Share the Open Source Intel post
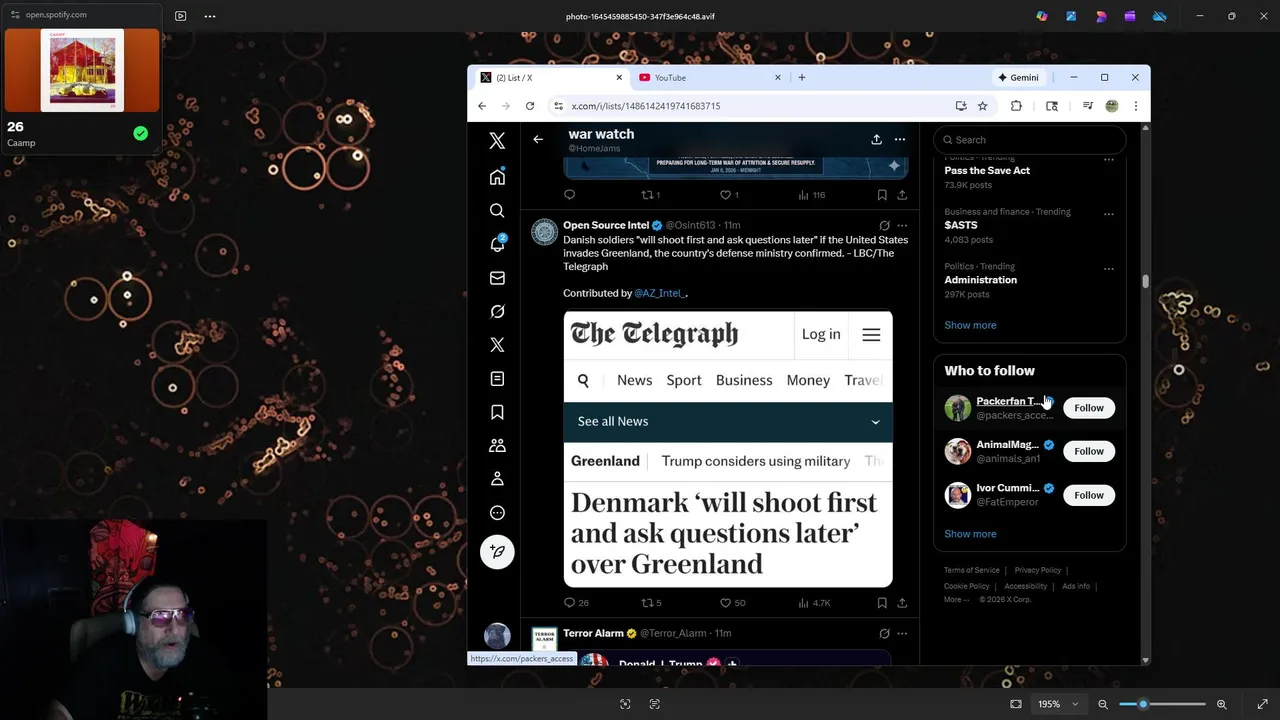The height and width of the screenshot is (720, 1280). click(902, 603)
